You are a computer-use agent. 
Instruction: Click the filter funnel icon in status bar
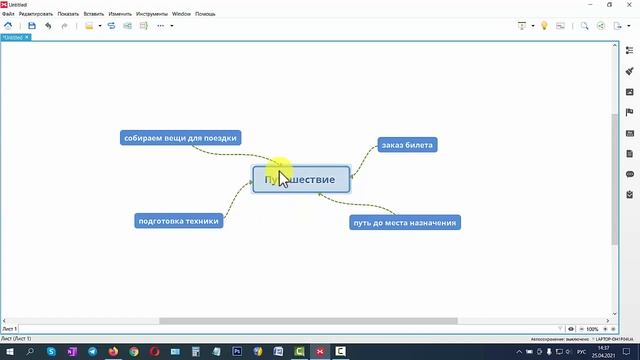tap(560, 329)
